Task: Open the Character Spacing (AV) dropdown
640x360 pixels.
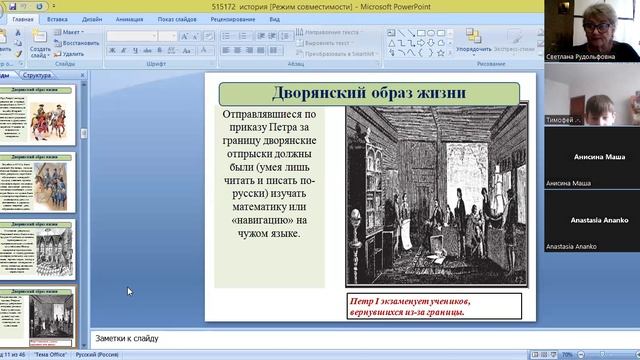Action: pyautogui.click(x=172, y=51)
